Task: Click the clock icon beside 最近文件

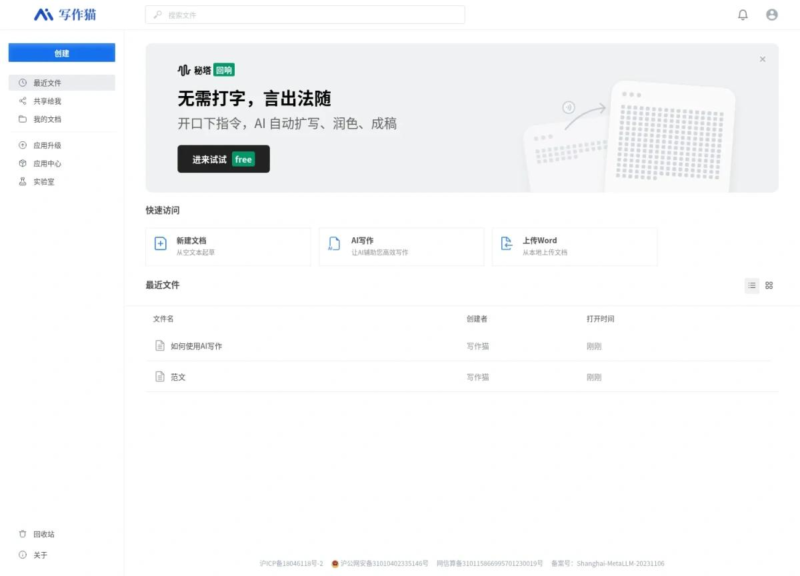Action: point(22,83)
